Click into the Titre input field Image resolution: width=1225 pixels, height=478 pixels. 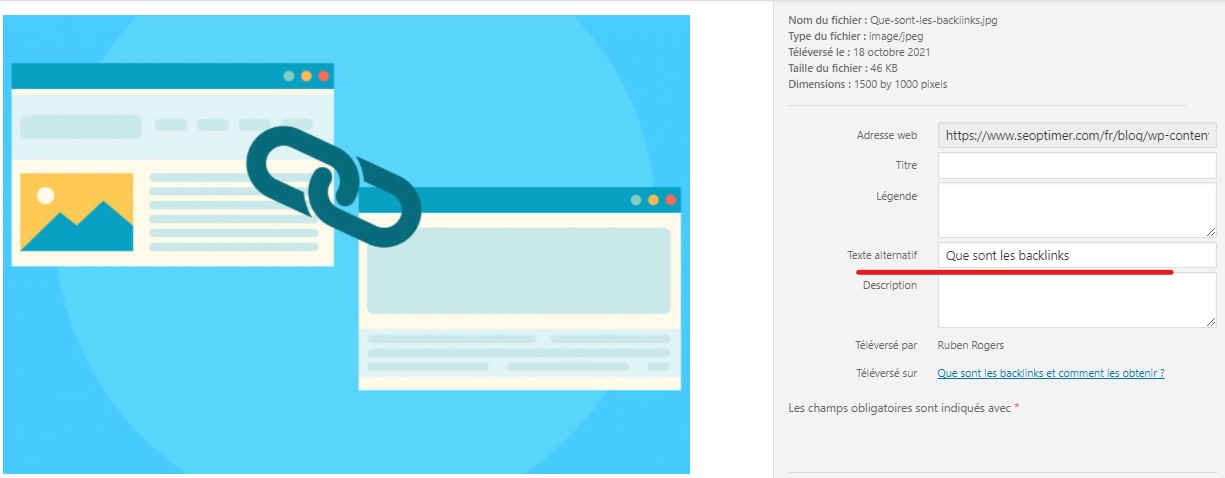point(1077,165)
